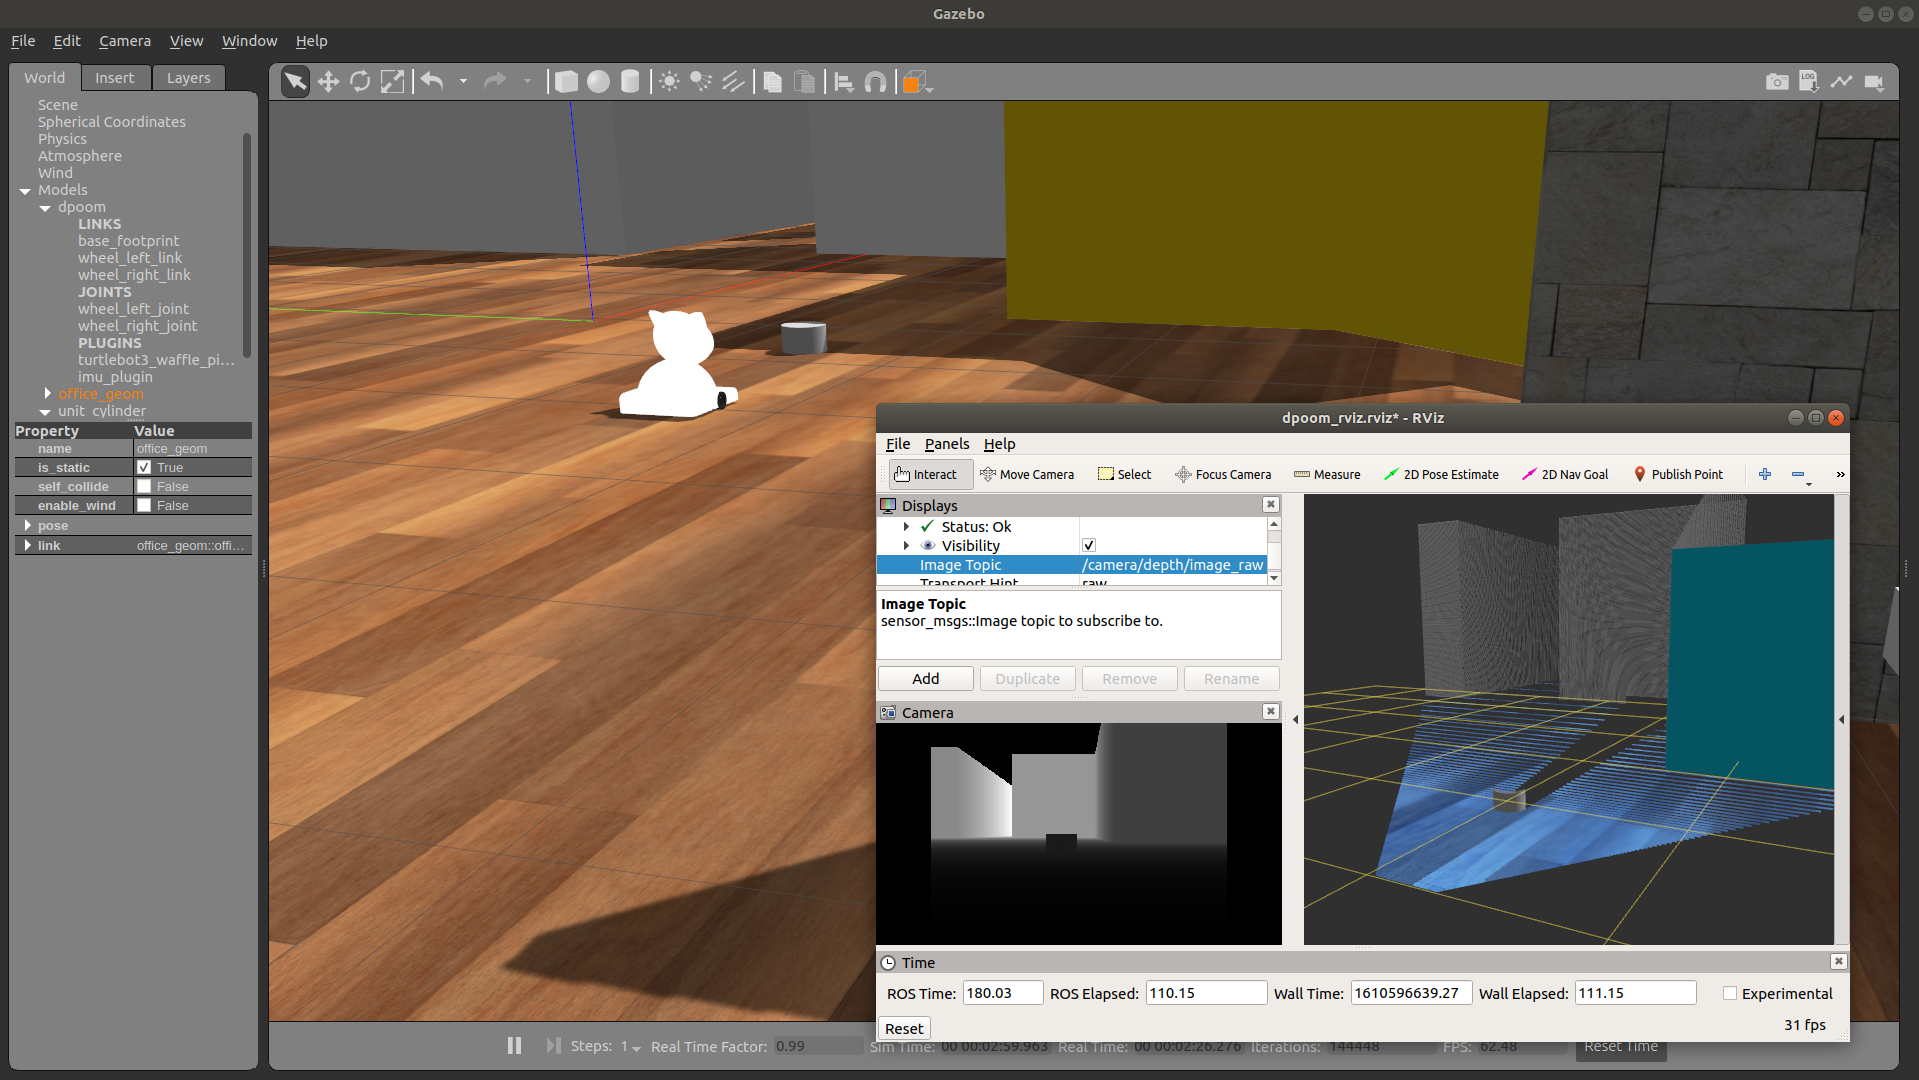1919x1080 pixels.
Task: Collapse the Models tree node
Action: [25, 191]
